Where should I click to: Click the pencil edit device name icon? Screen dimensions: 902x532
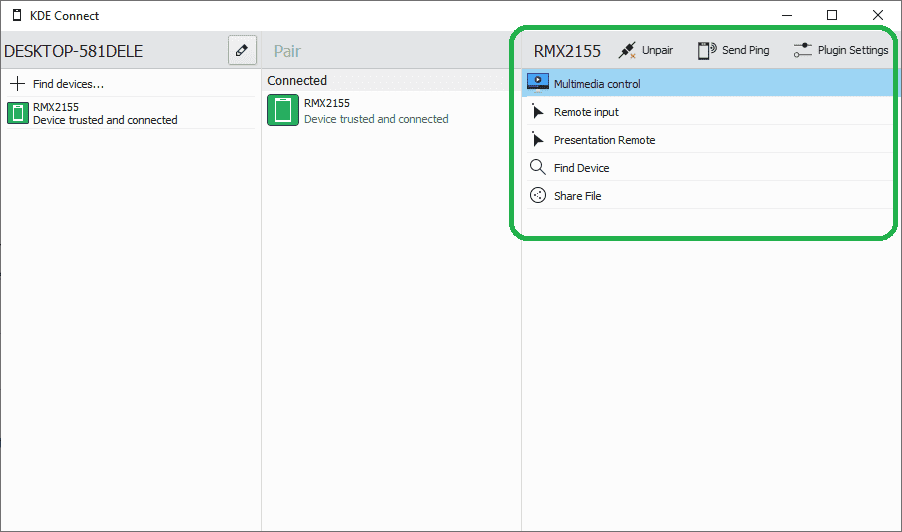click(242, 50)
